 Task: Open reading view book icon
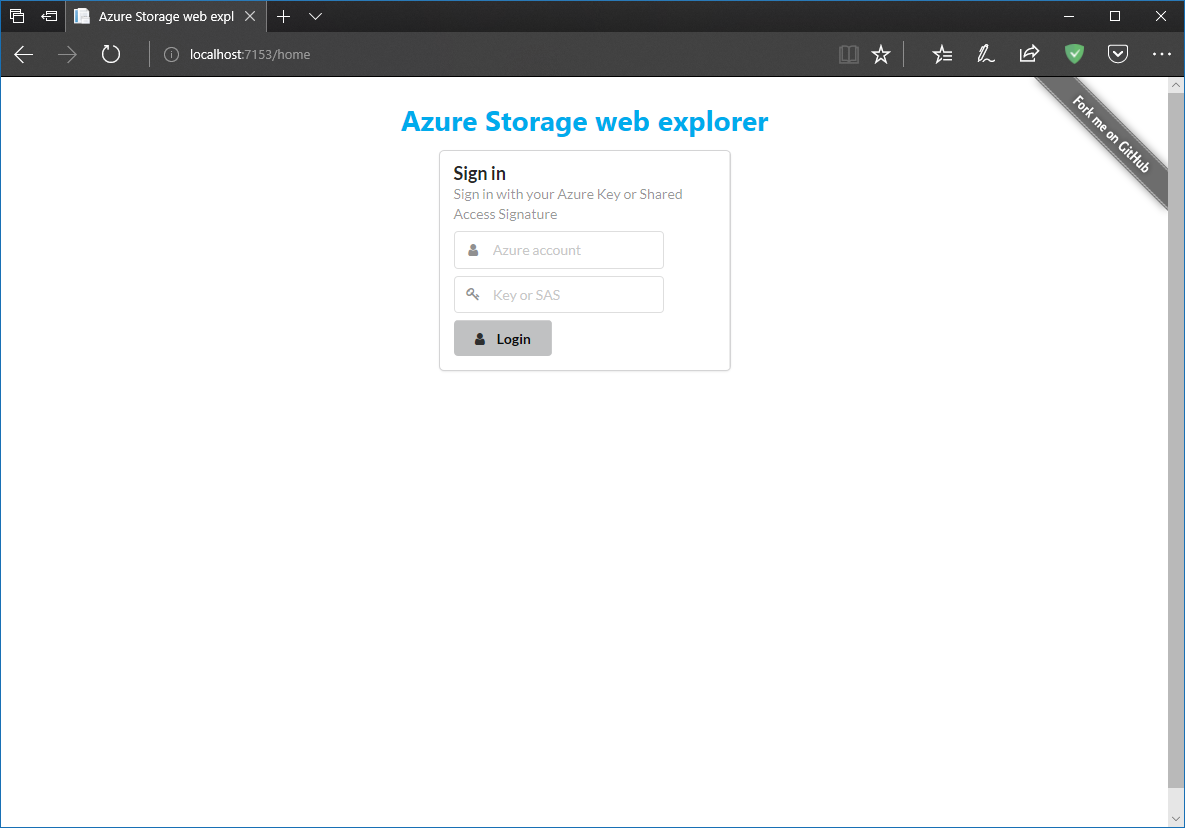point(849,54)
